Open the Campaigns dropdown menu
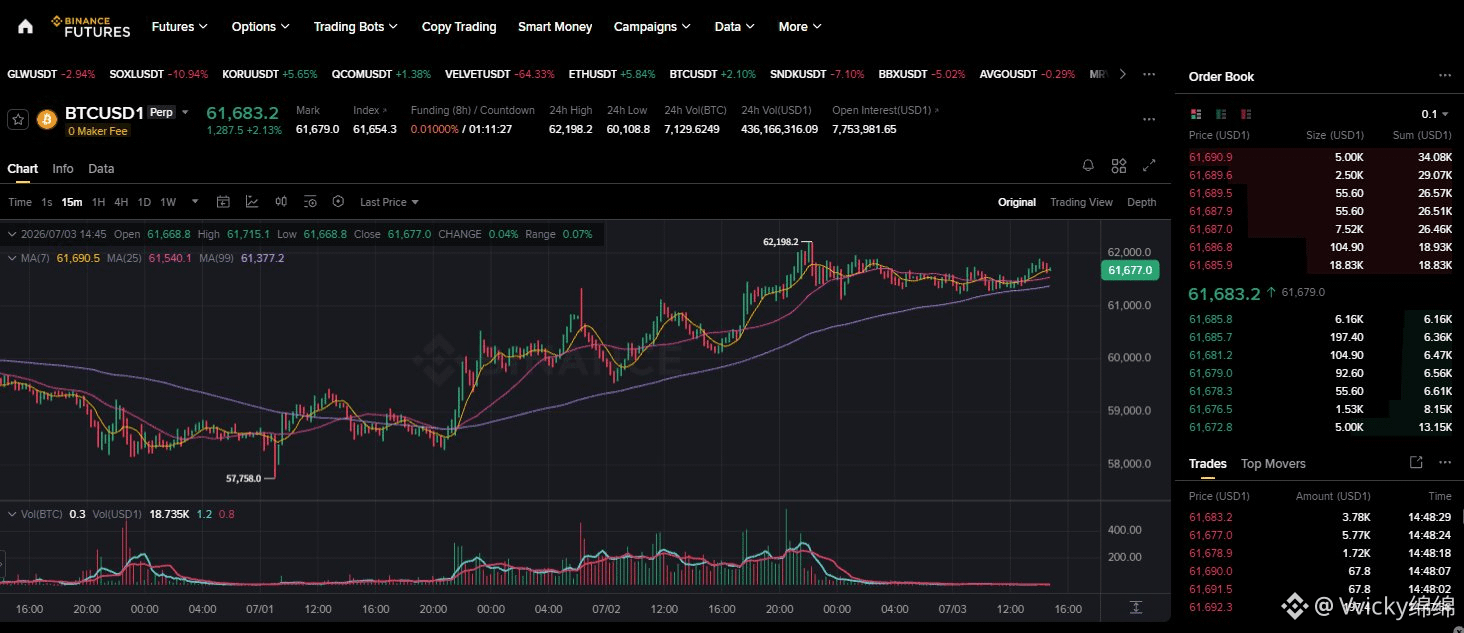This screenshot has height=633, width=1464. coord(653,27)
